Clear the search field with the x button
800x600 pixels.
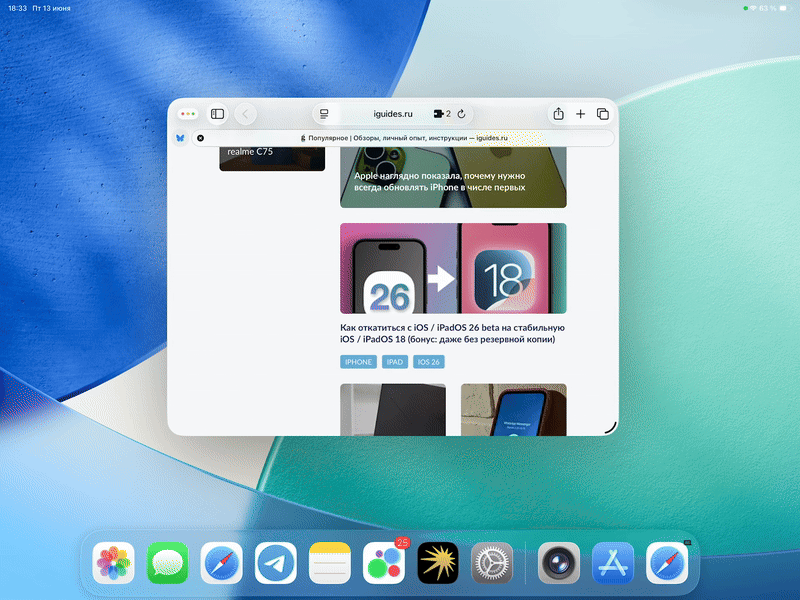tap(200, 138)
